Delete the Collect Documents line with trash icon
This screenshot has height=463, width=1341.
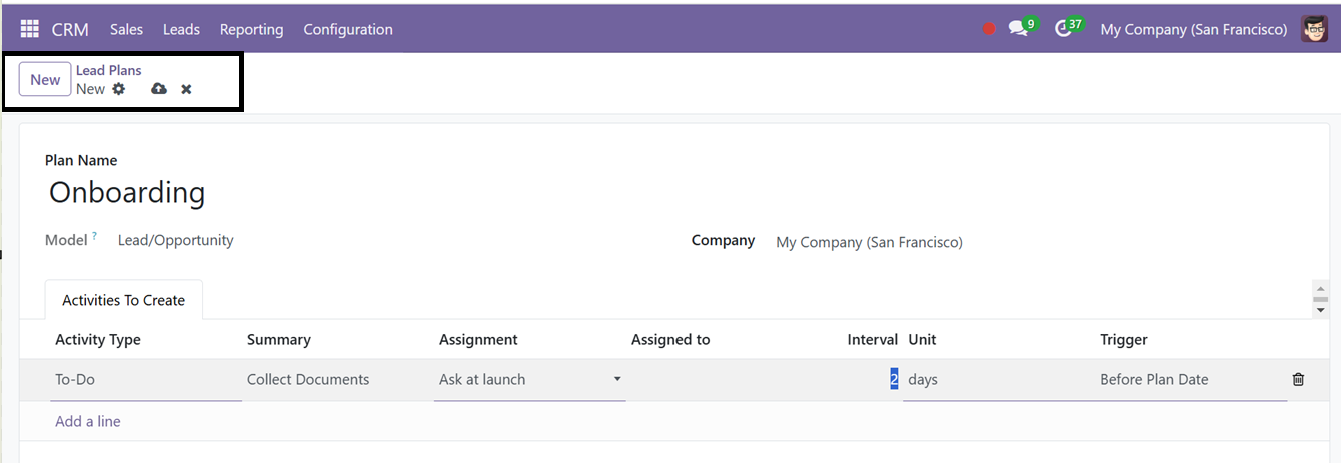(1298, 379)
